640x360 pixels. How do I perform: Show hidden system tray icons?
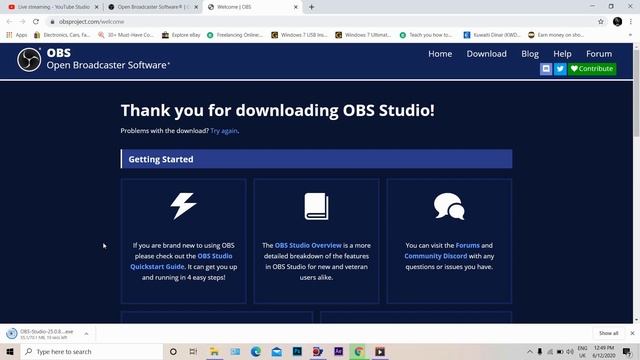529,351
